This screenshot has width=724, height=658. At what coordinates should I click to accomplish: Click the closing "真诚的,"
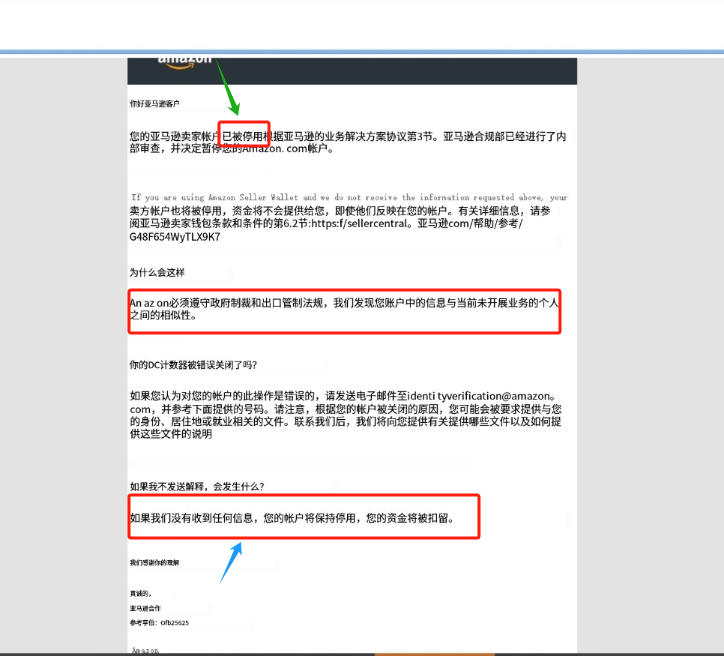click(141, 593)
